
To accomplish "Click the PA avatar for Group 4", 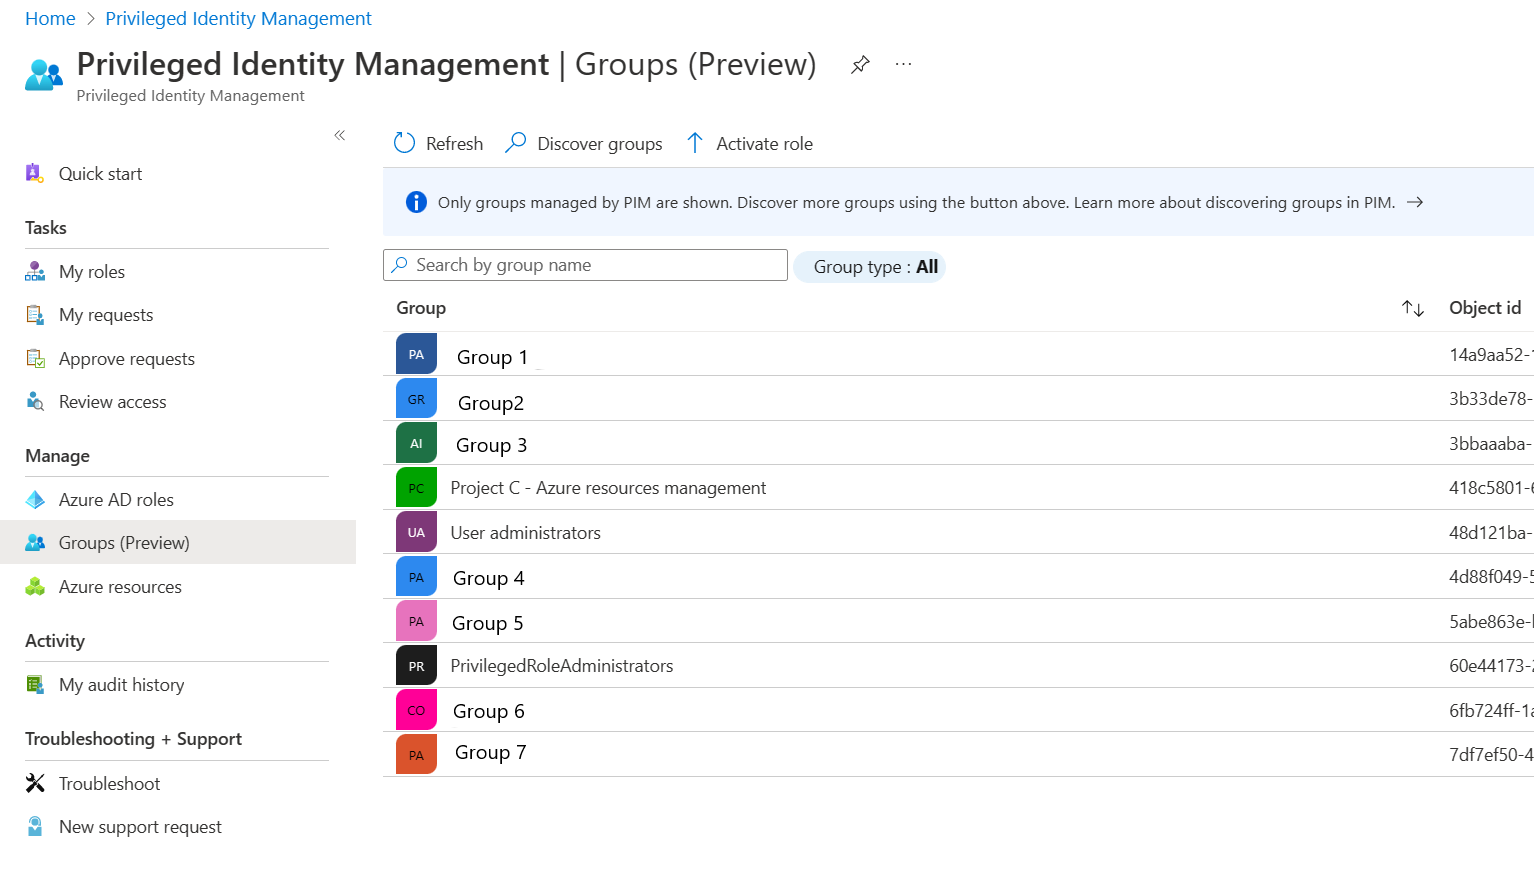I will (416, 577).
